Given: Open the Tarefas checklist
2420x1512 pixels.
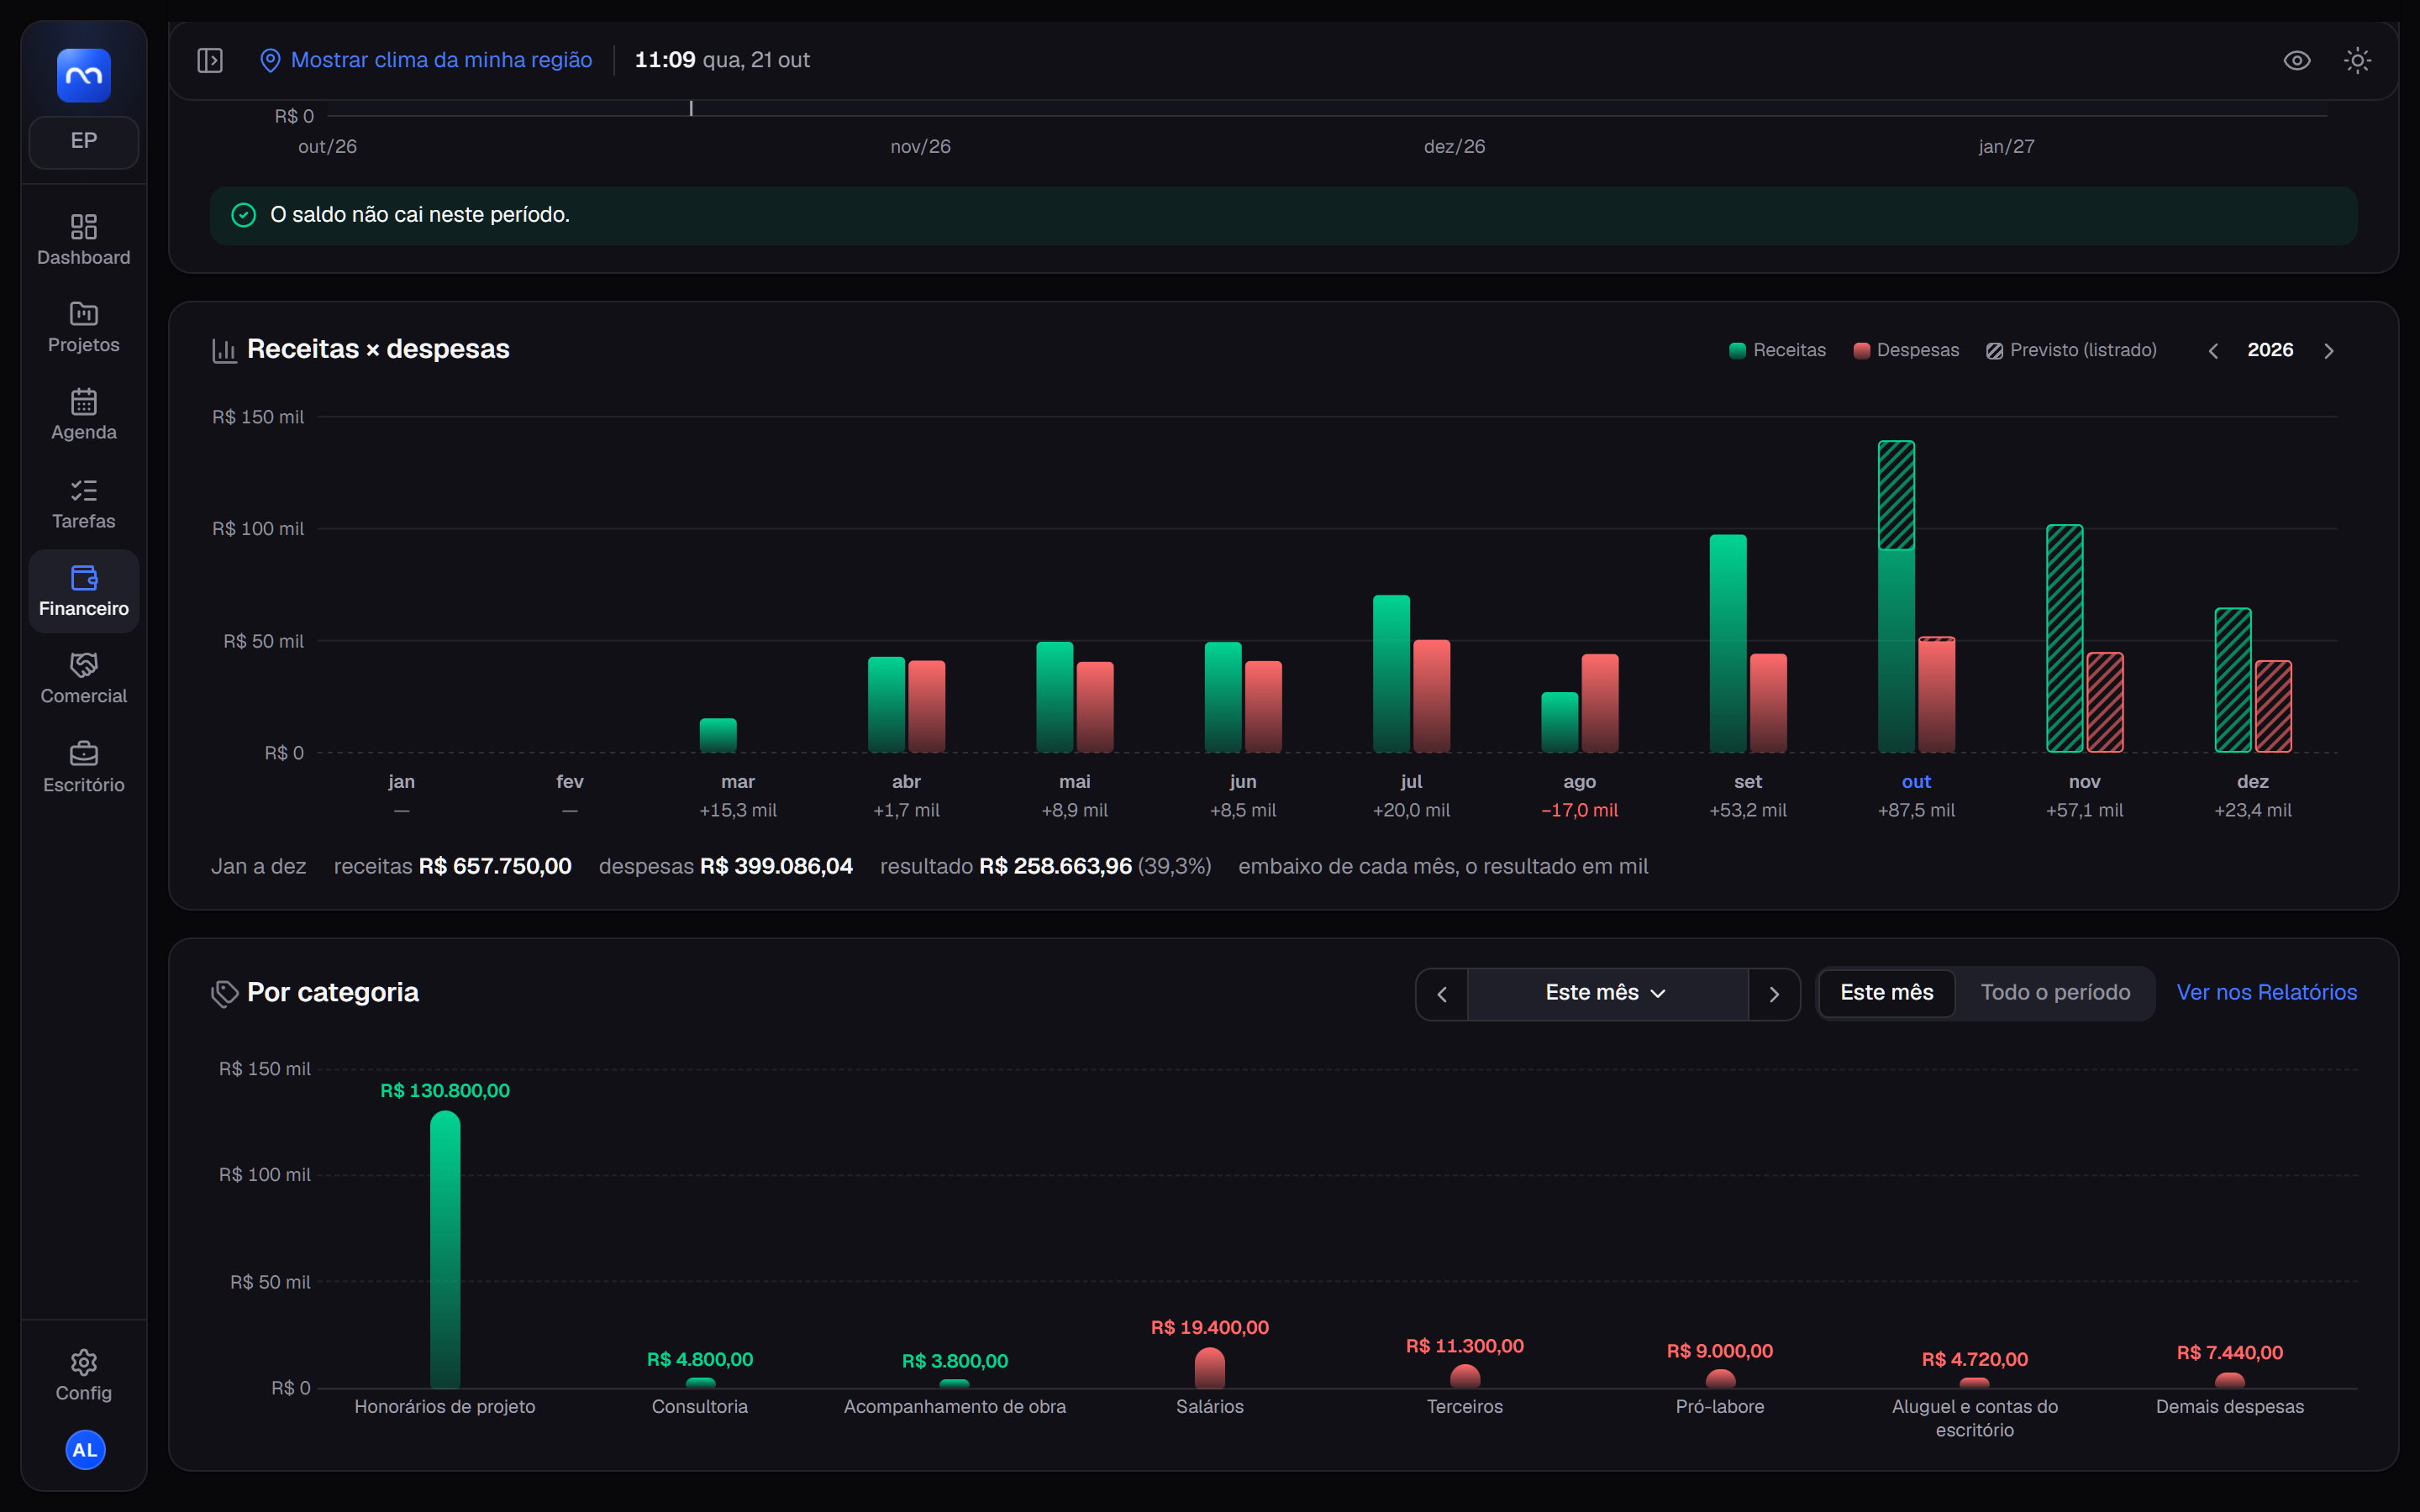Looking at the screenshot, I should pyautogui.click(x=84, y=504).
